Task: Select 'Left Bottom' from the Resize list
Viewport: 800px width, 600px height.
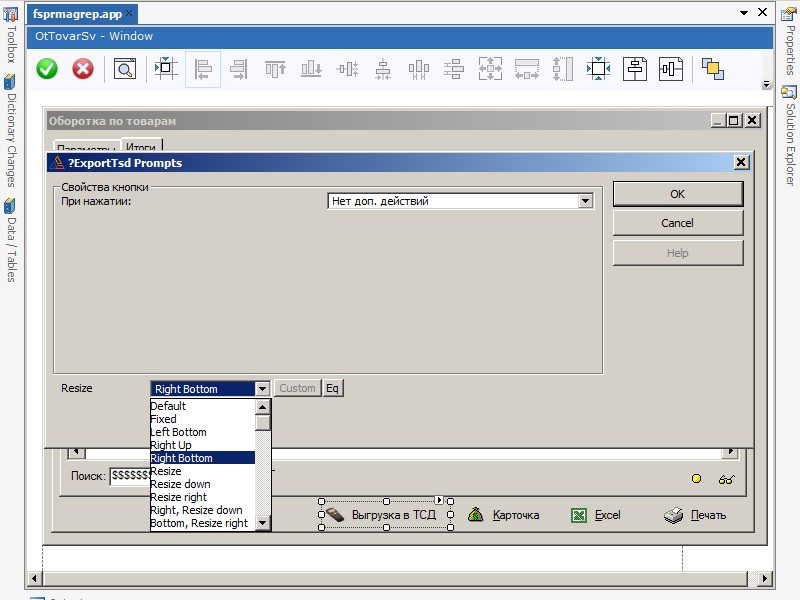Action: [178, 432]
